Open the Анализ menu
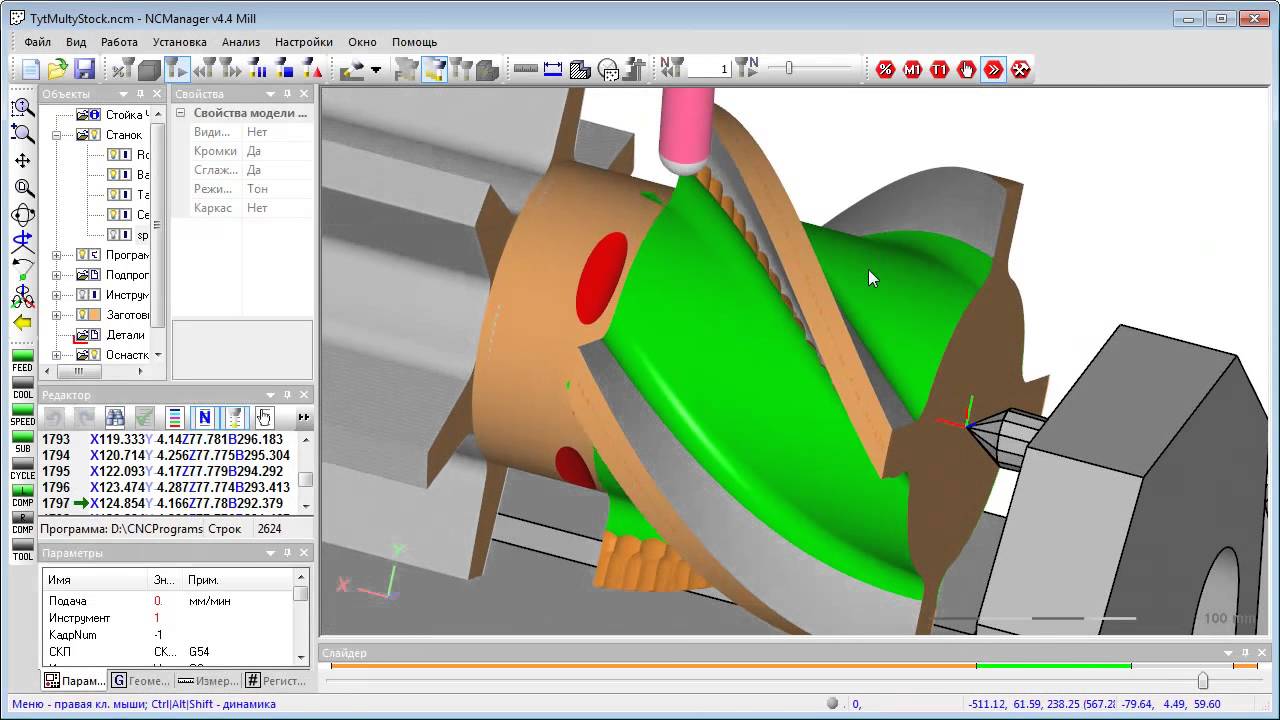This screenshot has height=720, width=1280. coord(241,42)
